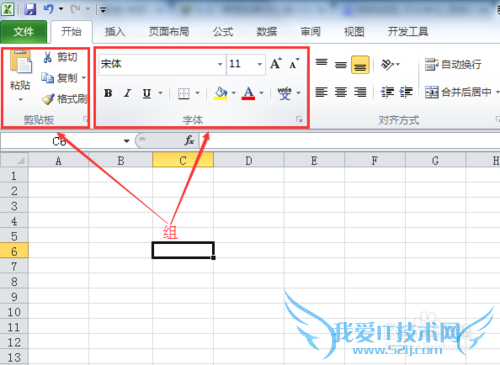Click the text orientation icon

point(388,64)
